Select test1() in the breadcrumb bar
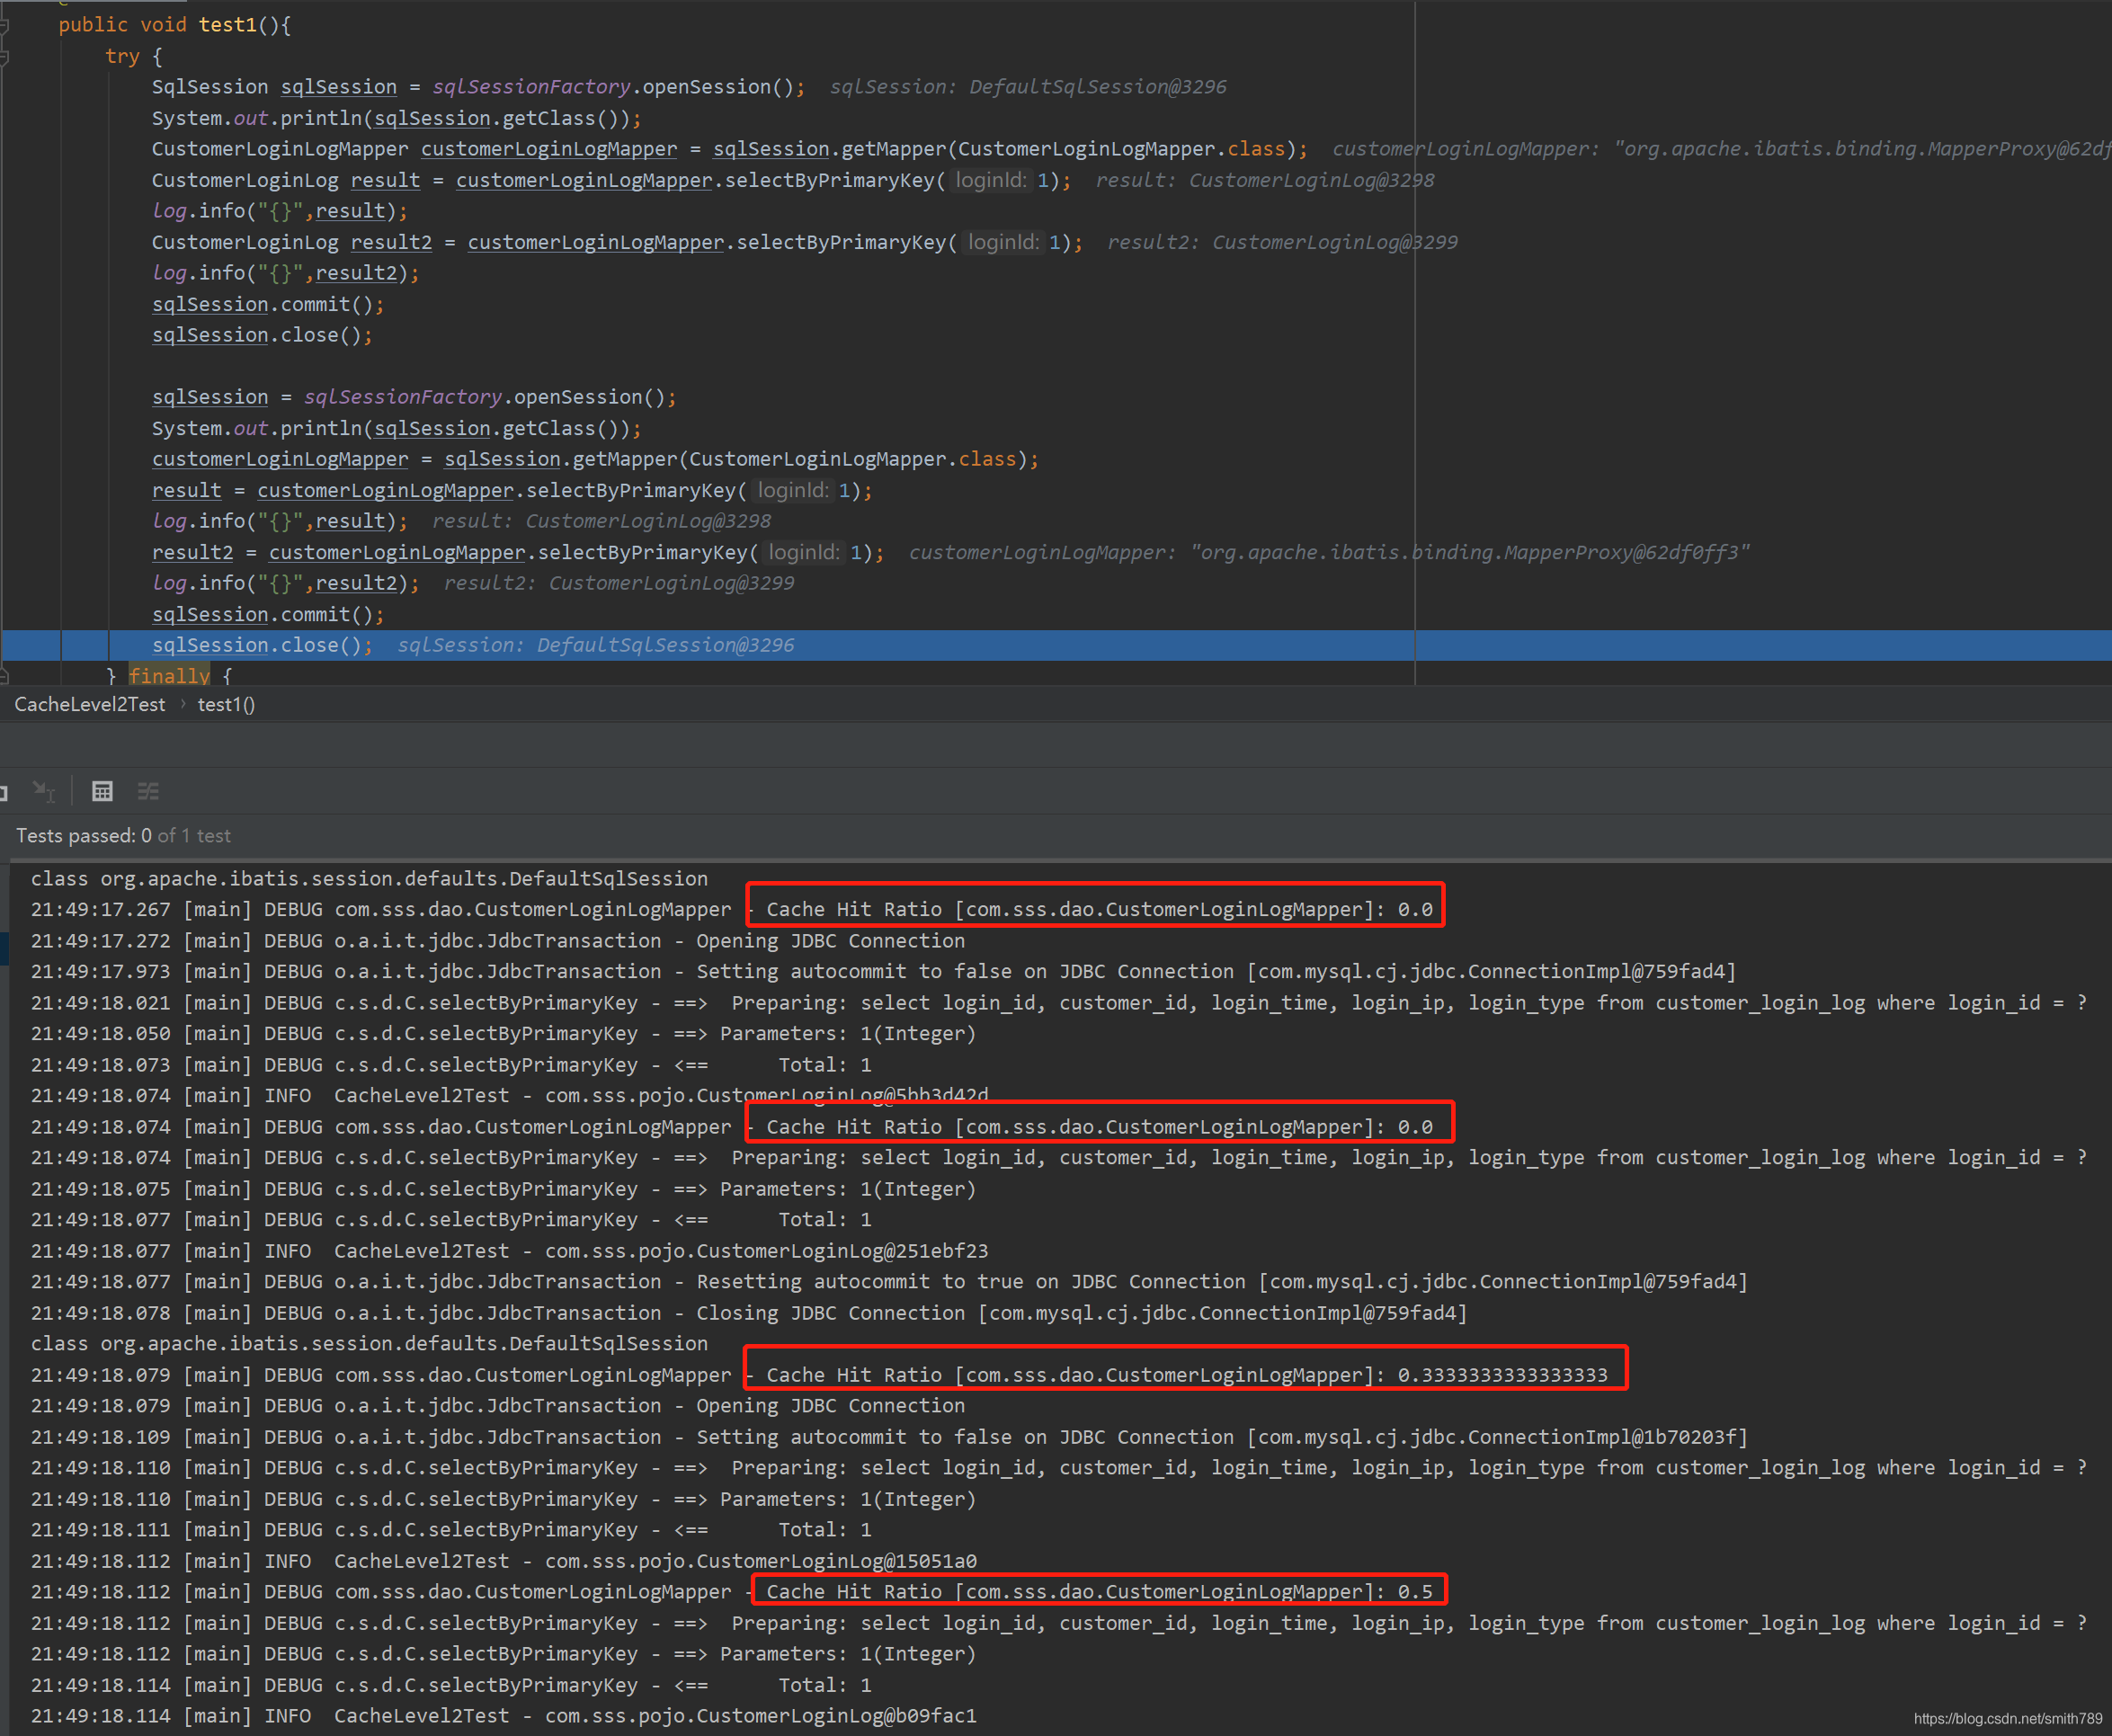 [x=226, y=704]
